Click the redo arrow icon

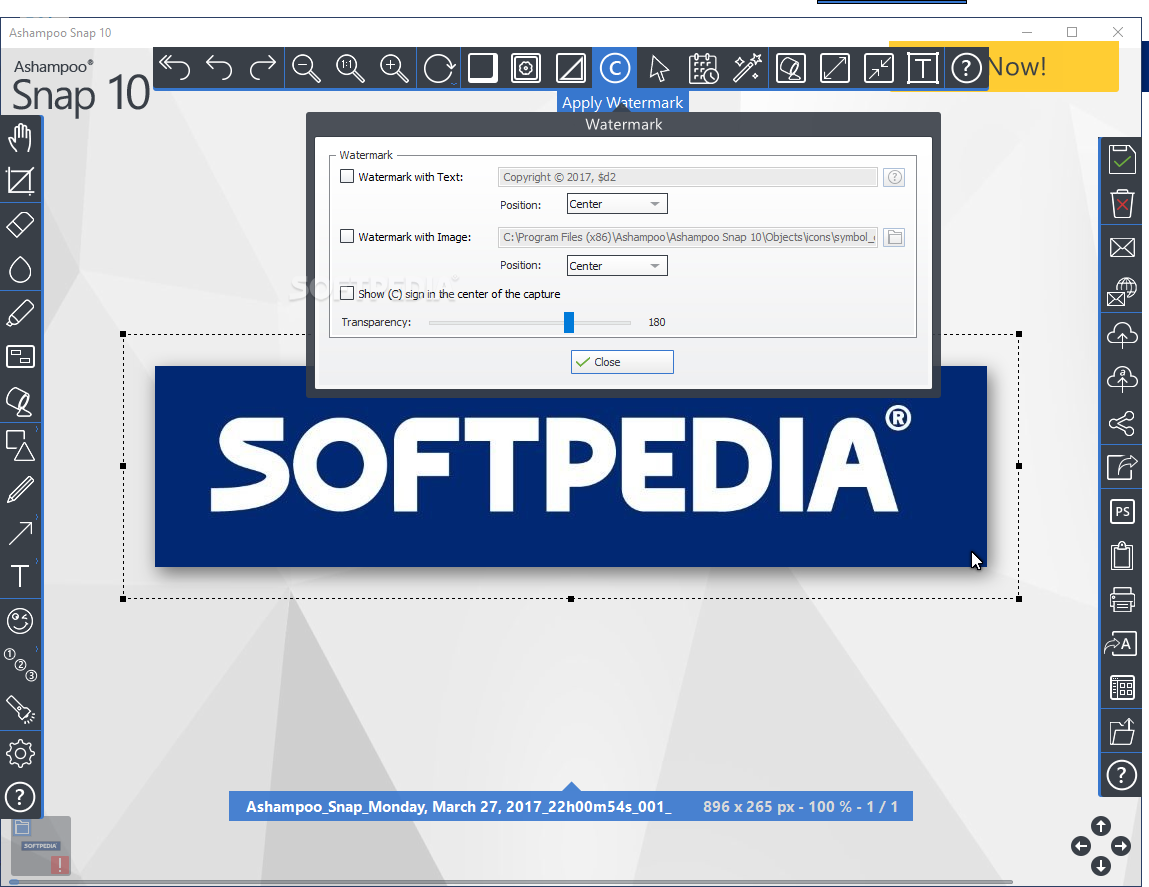pyautogui.click(x=262, y=68)
